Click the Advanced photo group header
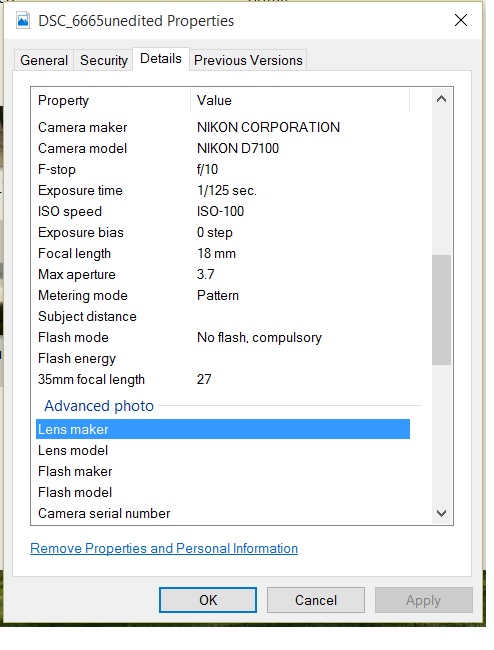The image size is (494, 650). pos(99,406)
